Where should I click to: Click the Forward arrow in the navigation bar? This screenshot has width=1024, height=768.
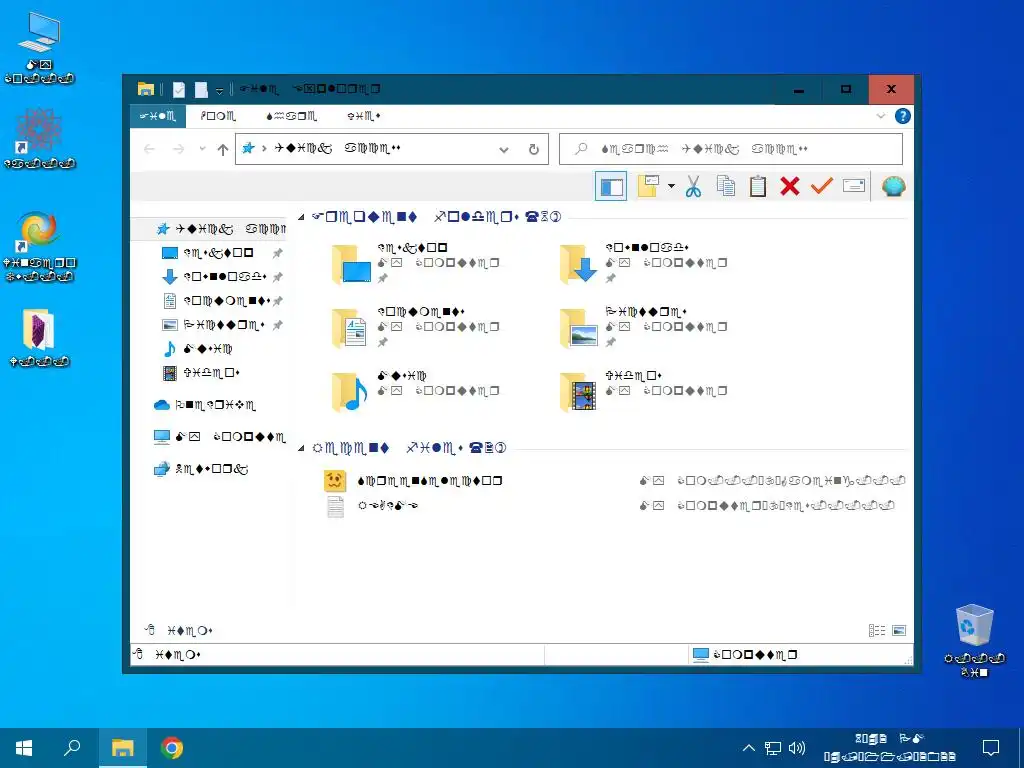click(x=178, y=150)
